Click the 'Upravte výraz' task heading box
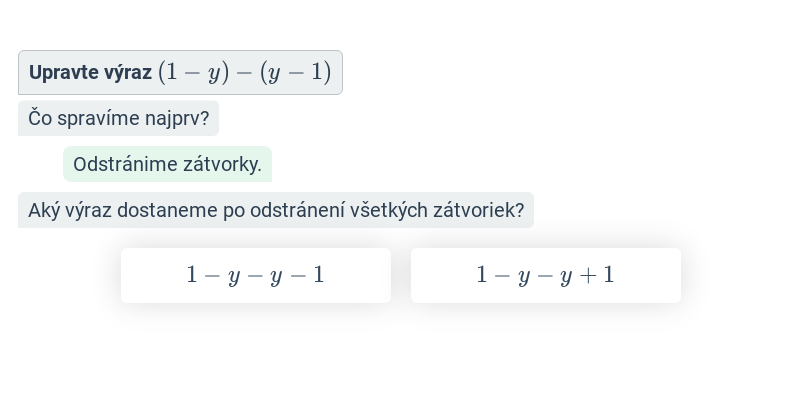The width and height of the screenshot is (800, 400). click(180, 72)
